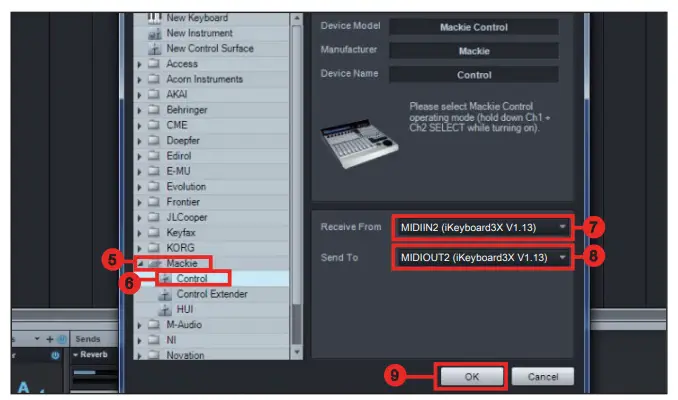Click the JLCooper folder icon
678x400 pixels.
point(154,217)
